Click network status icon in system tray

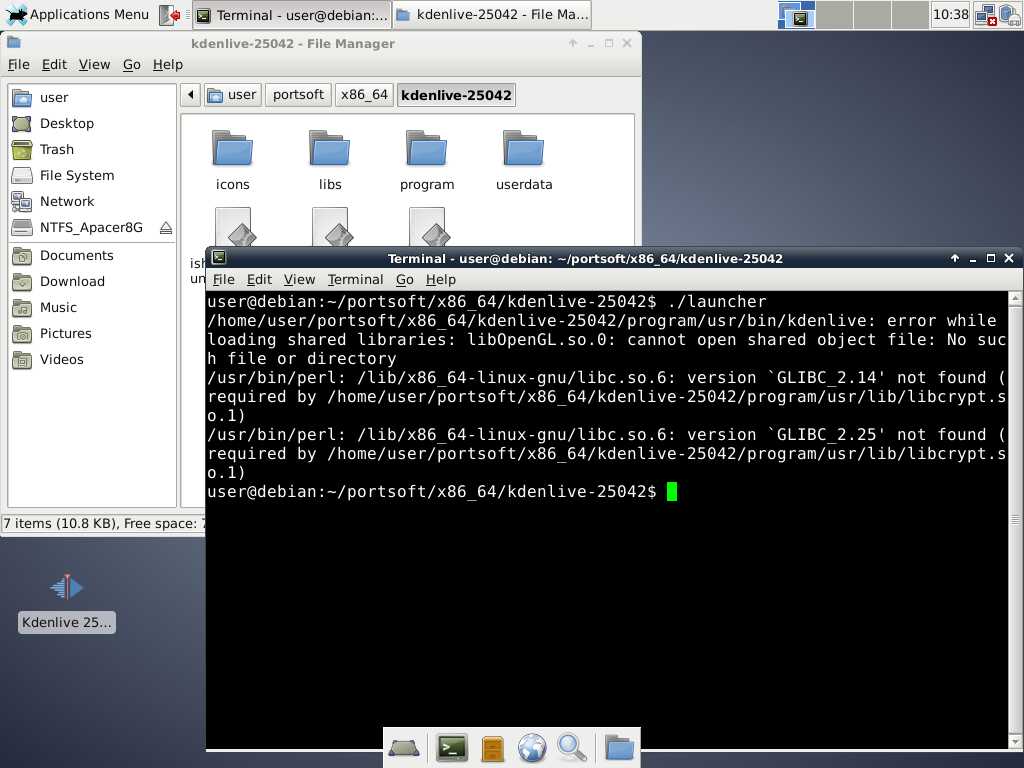click(x=985, y=15)
